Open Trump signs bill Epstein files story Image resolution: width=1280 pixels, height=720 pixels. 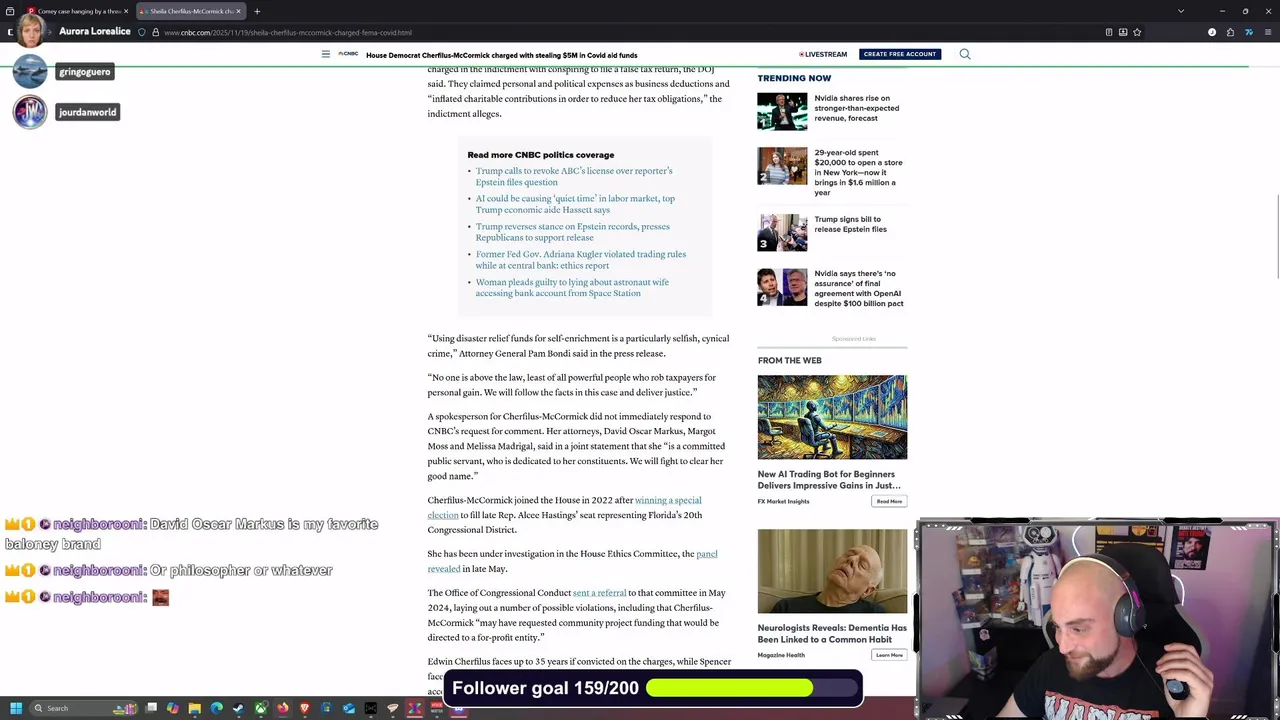tap(850, 224)
